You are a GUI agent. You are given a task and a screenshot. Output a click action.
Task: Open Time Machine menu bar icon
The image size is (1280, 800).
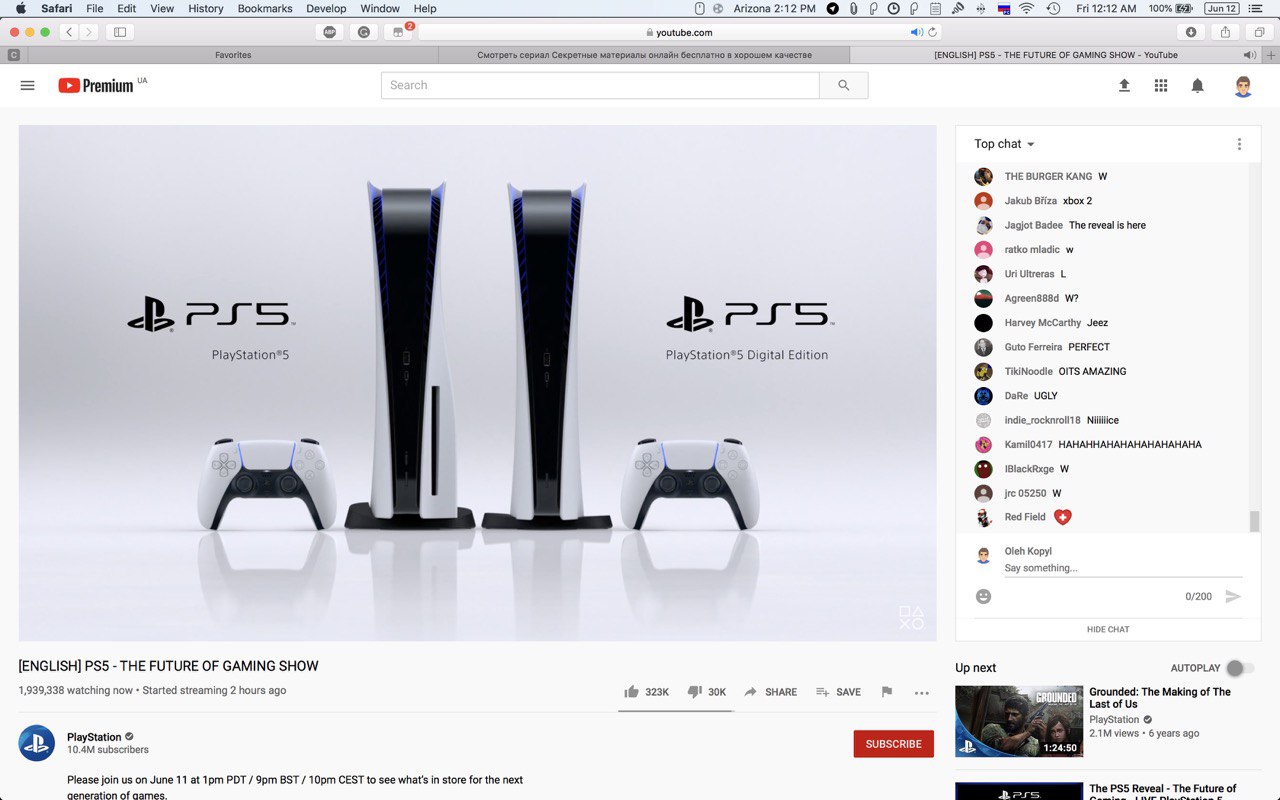[1053, 8]
